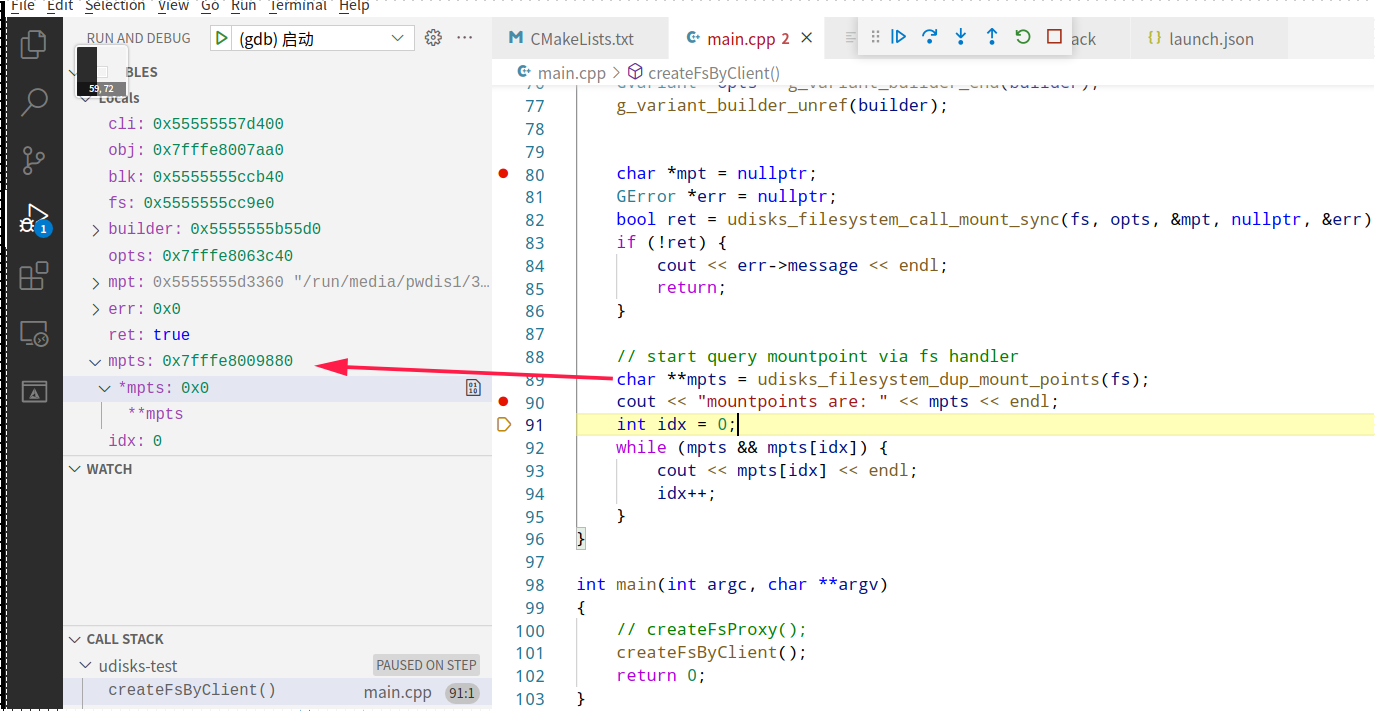Collapse the WATCH section
The width and height of the screenshot is (1375, 711).
tap(75, 469)
